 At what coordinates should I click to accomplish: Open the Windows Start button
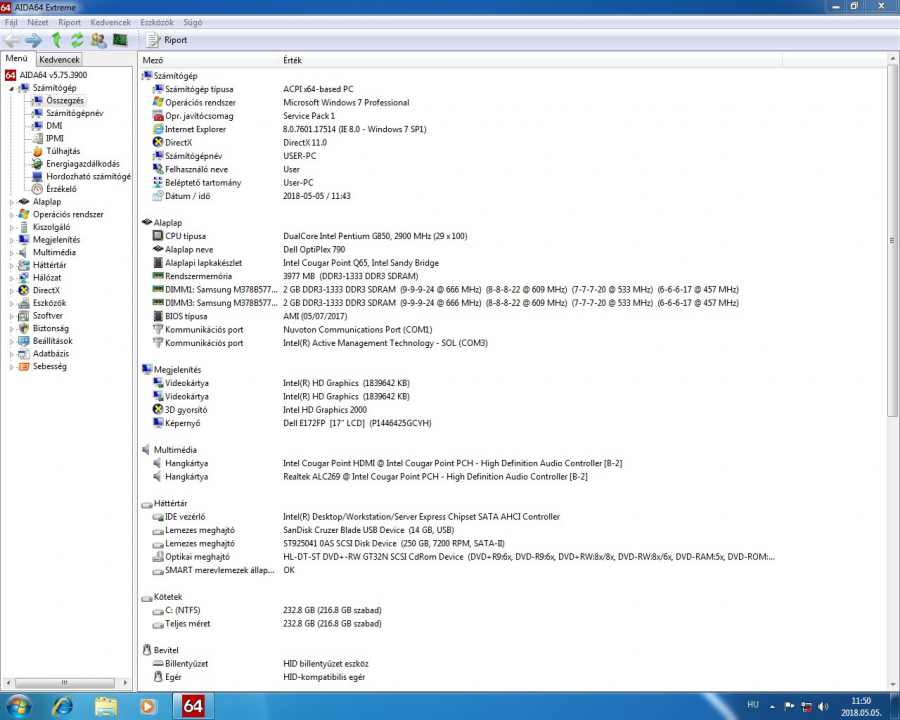18,706
